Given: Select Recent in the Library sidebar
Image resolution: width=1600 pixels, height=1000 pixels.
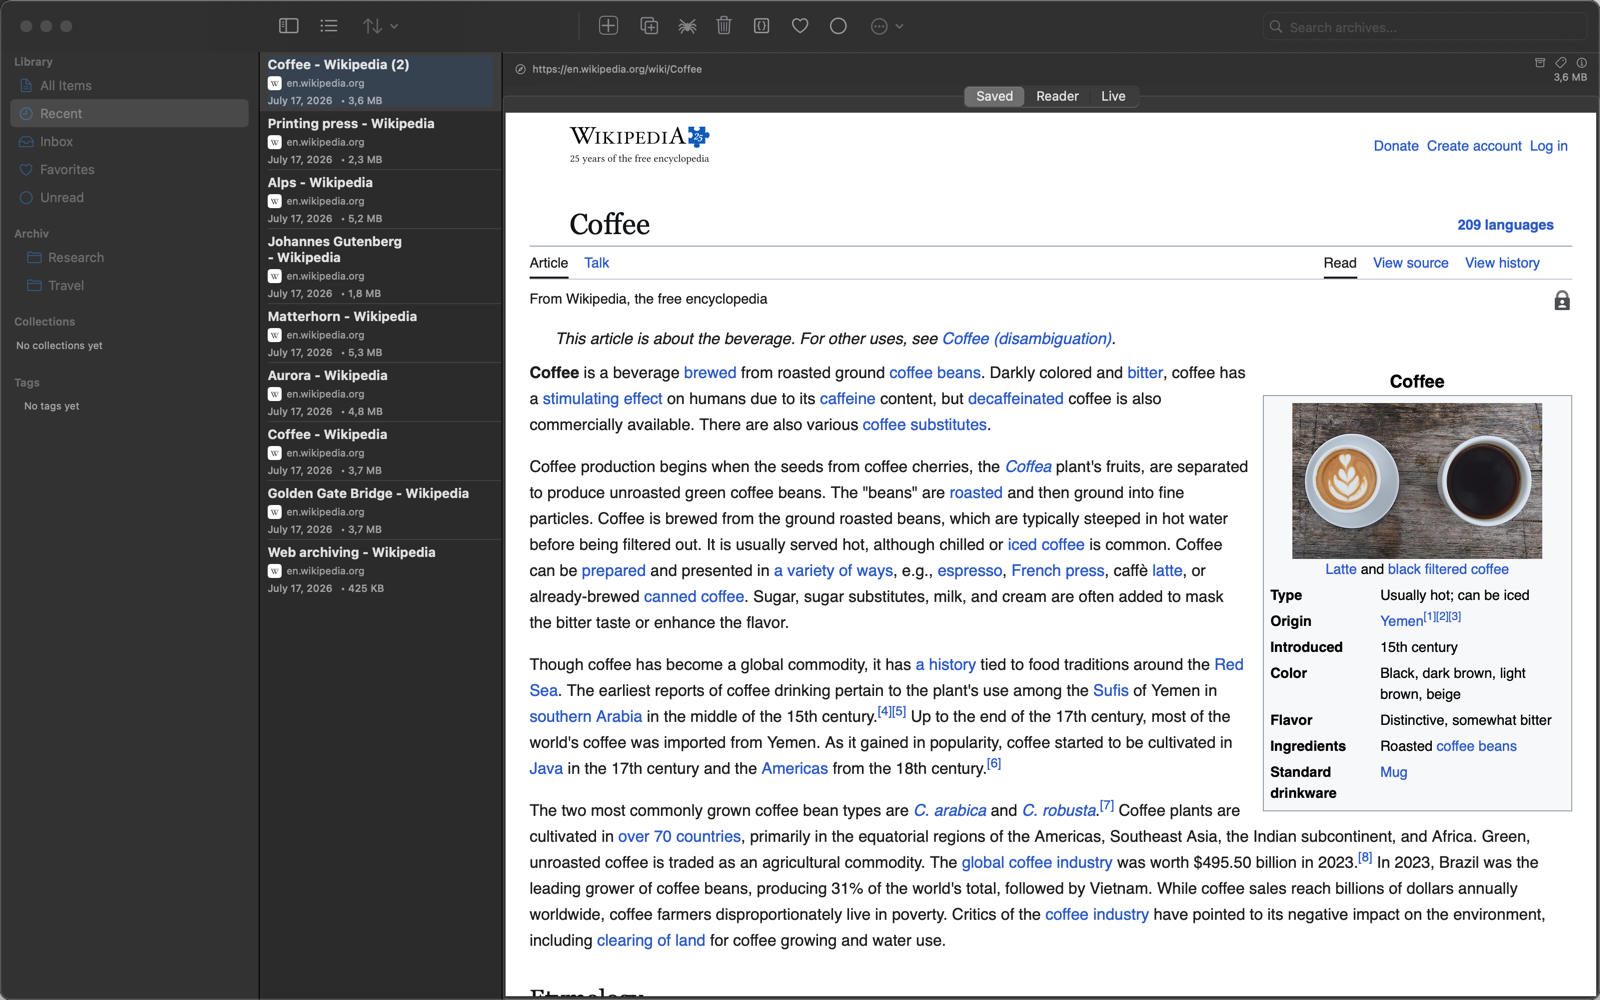Looking at the screenshot, I should coord(129,114).
